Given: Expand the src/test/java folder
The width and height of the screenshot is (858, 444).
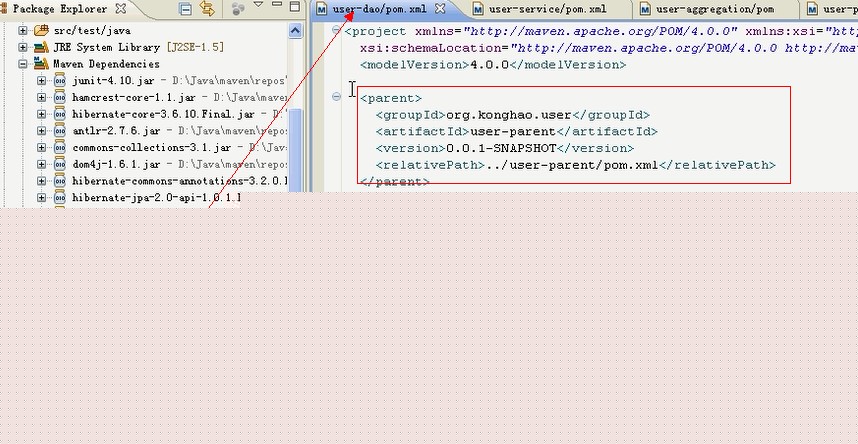Looking at the screenshot, I should tap(24, 30).
